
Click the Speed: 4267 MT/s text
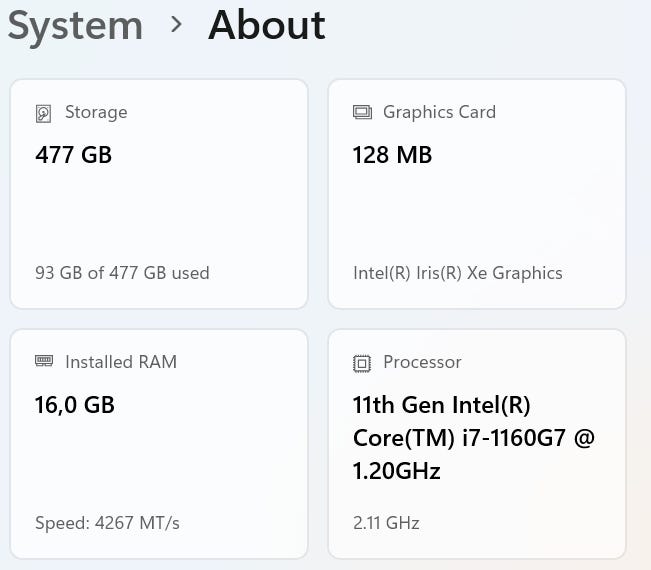(107, 522)
